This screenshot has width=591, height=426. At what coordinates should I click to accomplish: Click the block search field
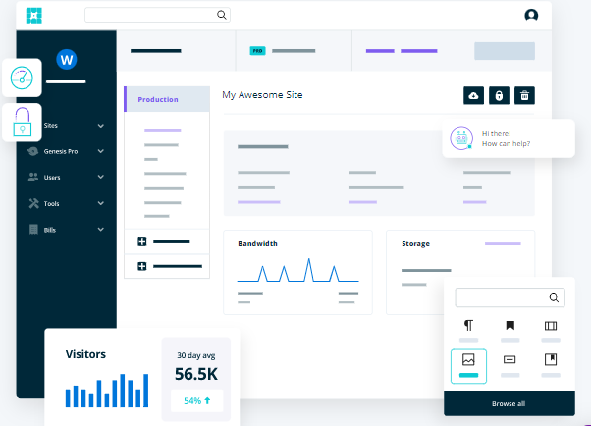[510, 297]
